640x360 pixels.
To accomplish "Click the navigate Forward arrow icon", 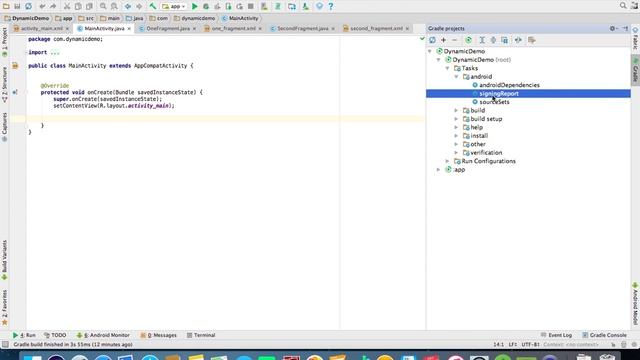I will click(139, 6).
